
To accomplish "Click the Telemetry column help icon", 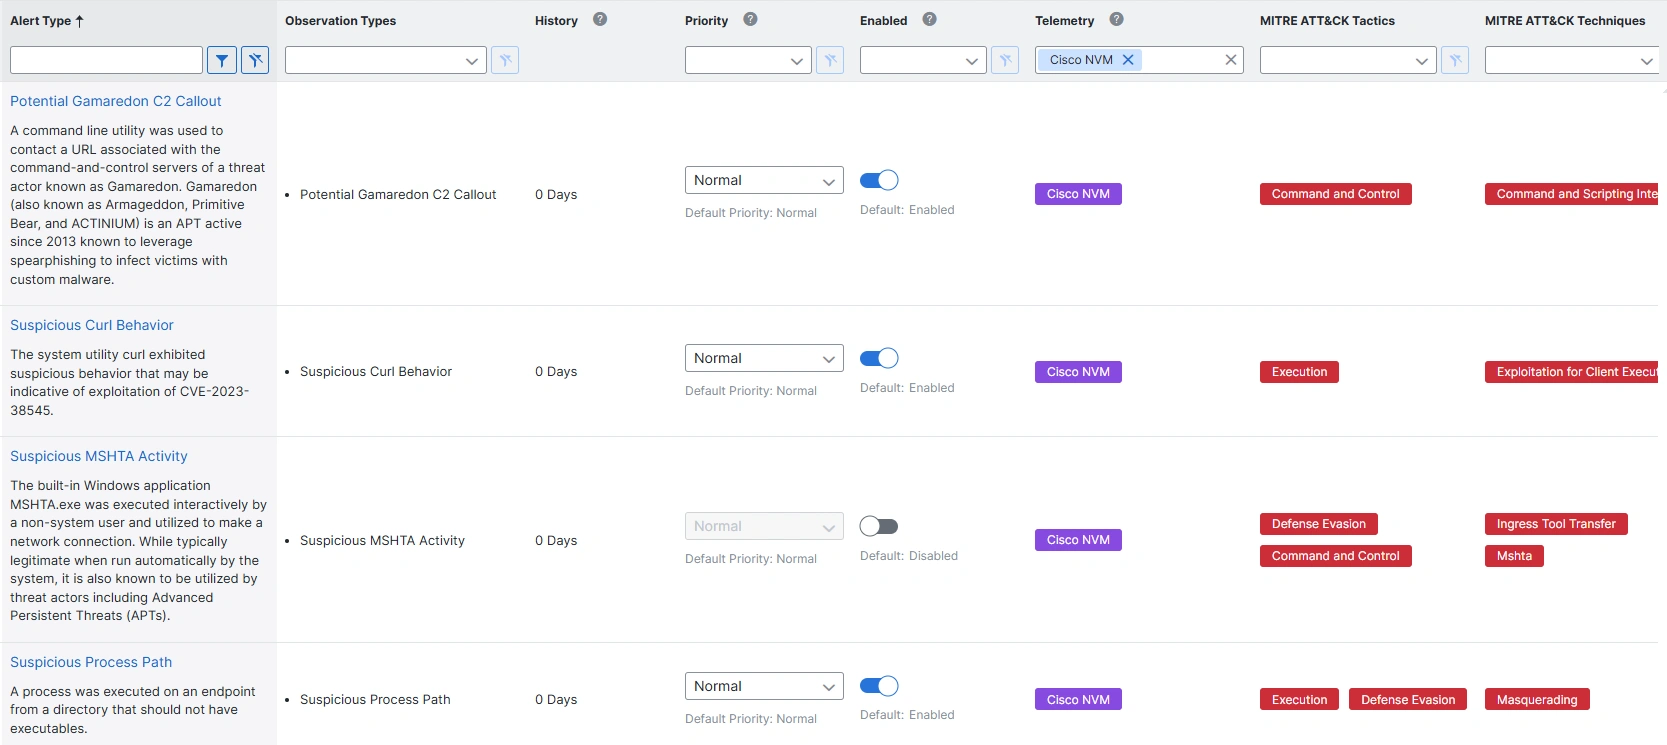I will click(x=1116, y=19).
